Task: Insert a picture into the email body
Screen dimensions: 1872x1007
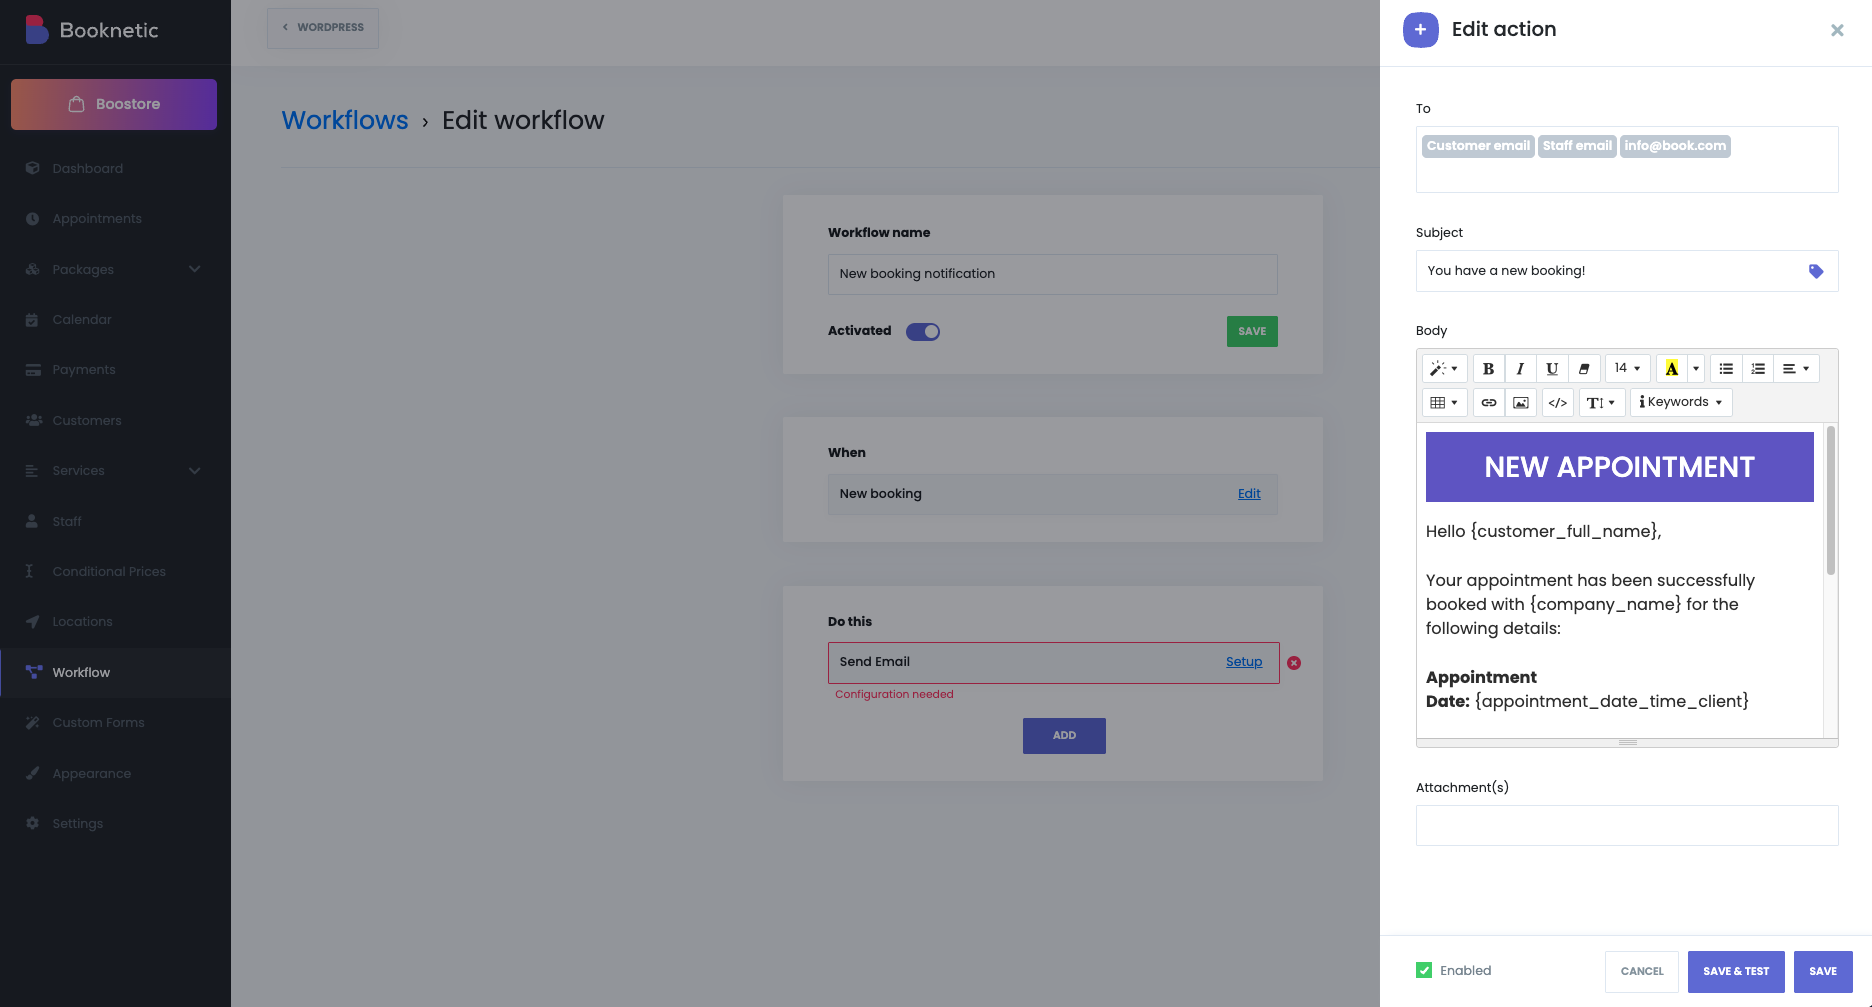Action: 1521,403
